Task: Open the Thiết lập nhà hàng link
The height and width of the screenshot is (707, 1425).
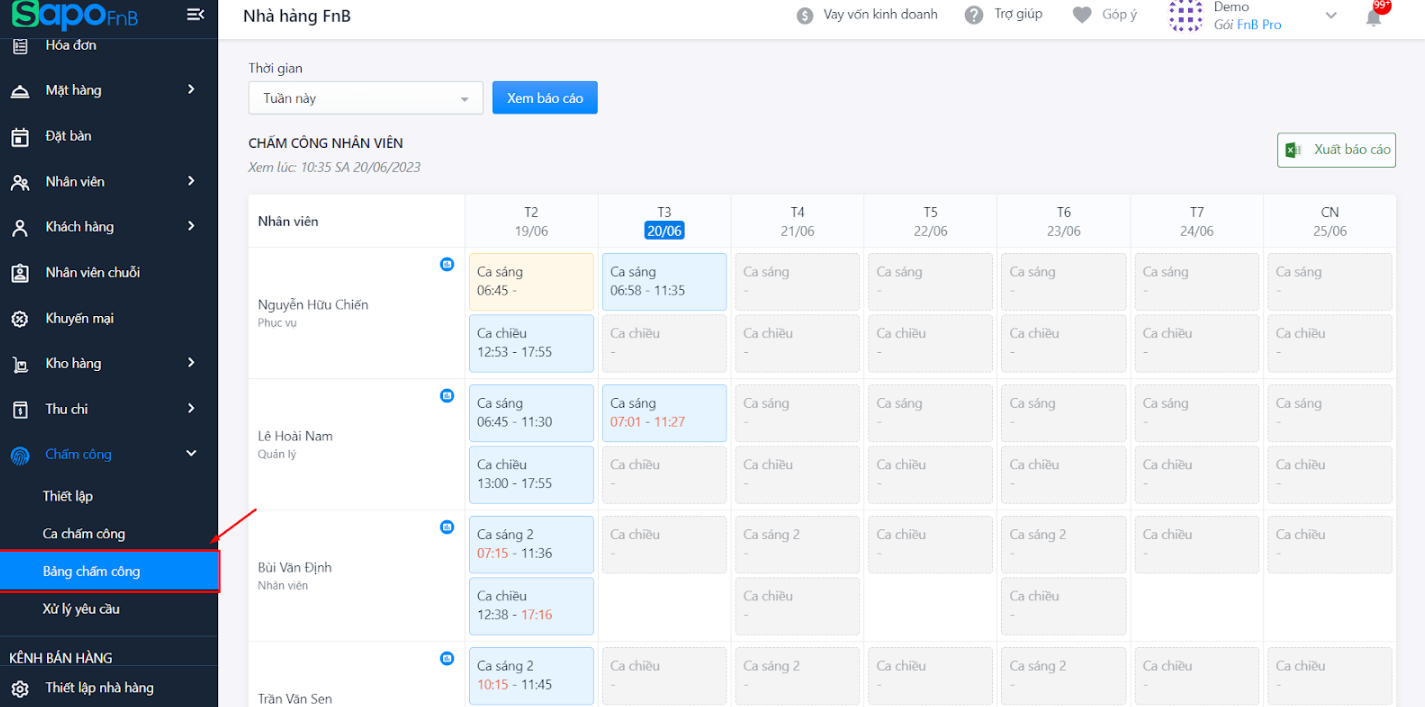Action: [x=99, y=688]
